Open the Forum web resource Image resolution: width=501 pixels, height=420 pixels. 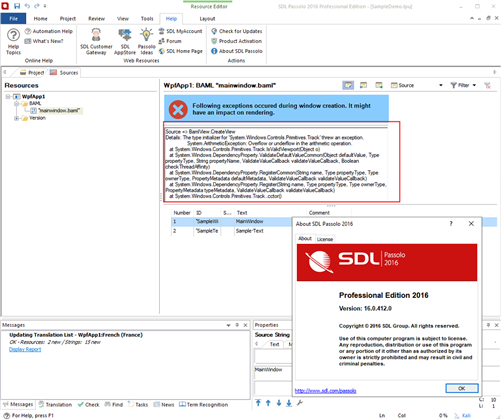[x=170, y=41]
